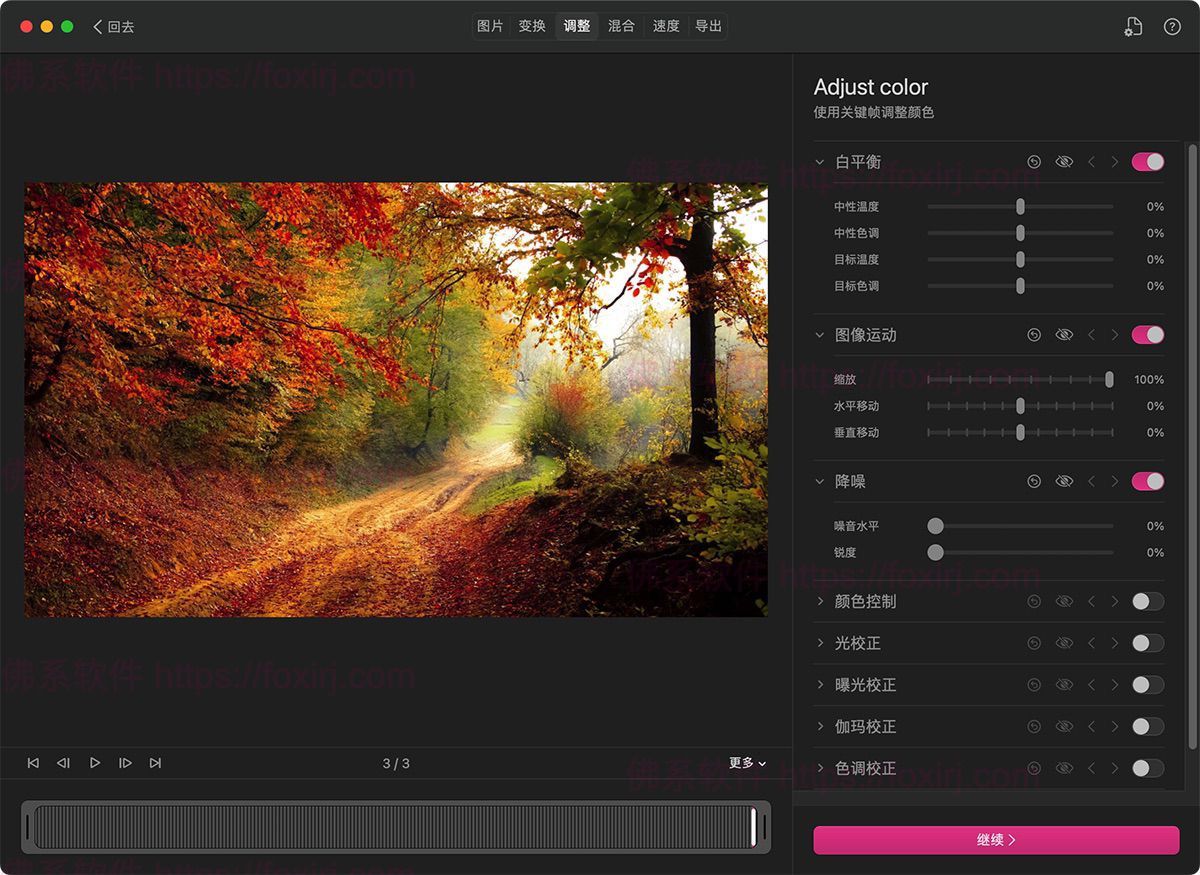Image resolution: width=1200 pixels, height=875 pixels.
Task: Turn off the 图像运动 toggle
Action: 1147,334
